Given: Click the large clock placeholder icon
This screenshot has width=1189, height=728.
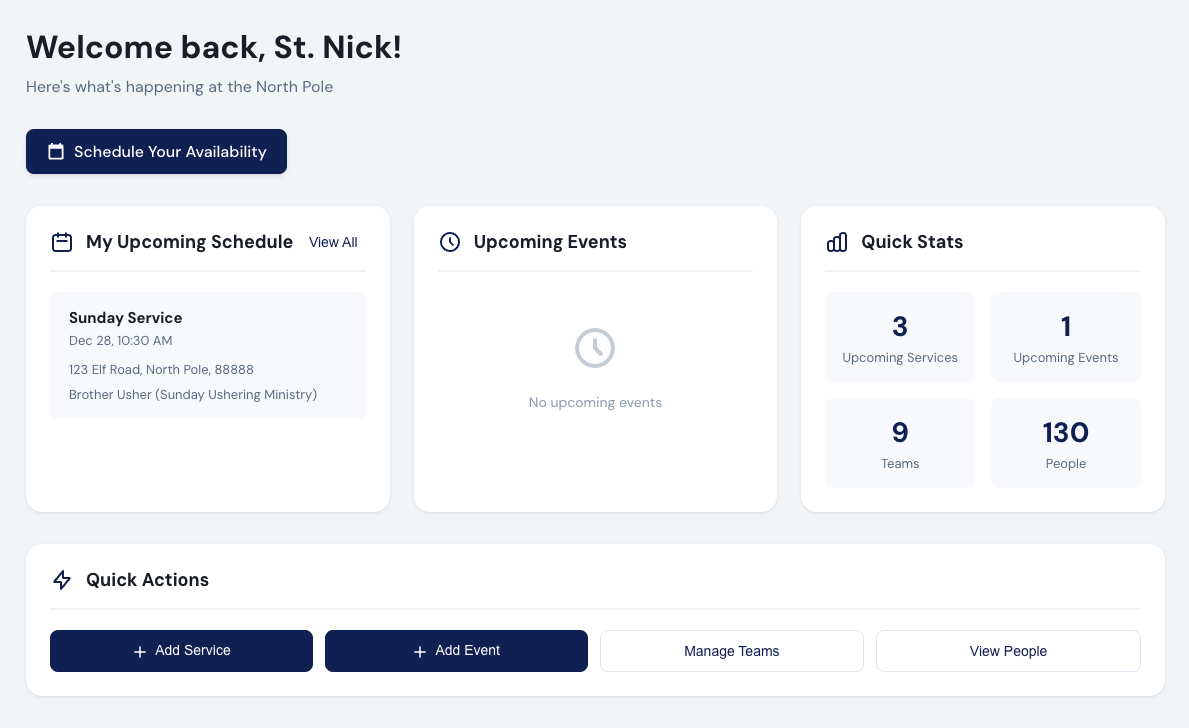Looking at the screenshot, I should pyautogui.click(x=595, y=347).
